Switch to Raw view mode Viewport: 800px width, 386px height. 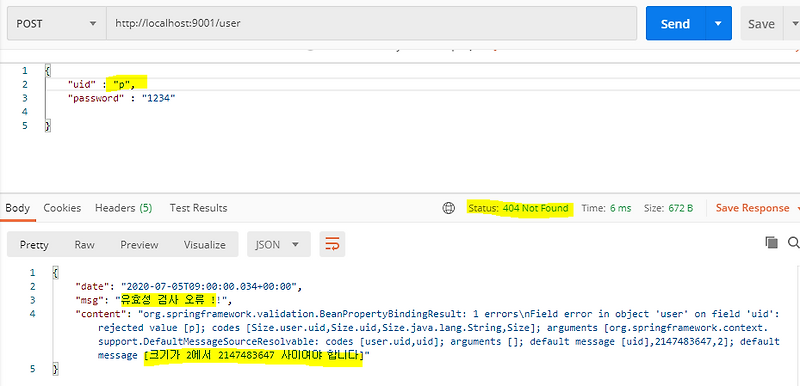84,244
